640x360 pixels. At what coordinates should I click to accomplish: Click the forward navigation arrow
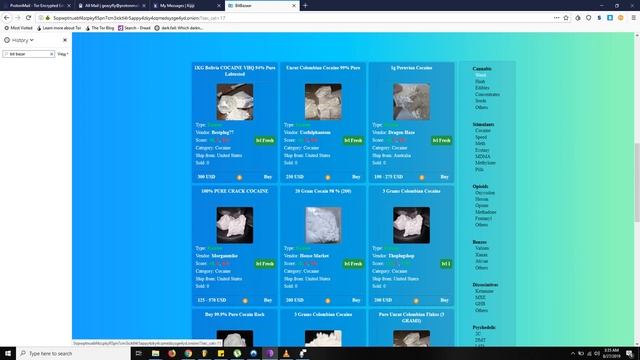(x=18, y=18)
